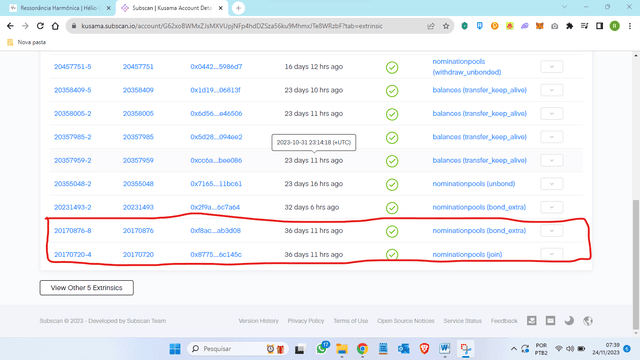
Task: Open block 20355048 link
Action: 138,184
